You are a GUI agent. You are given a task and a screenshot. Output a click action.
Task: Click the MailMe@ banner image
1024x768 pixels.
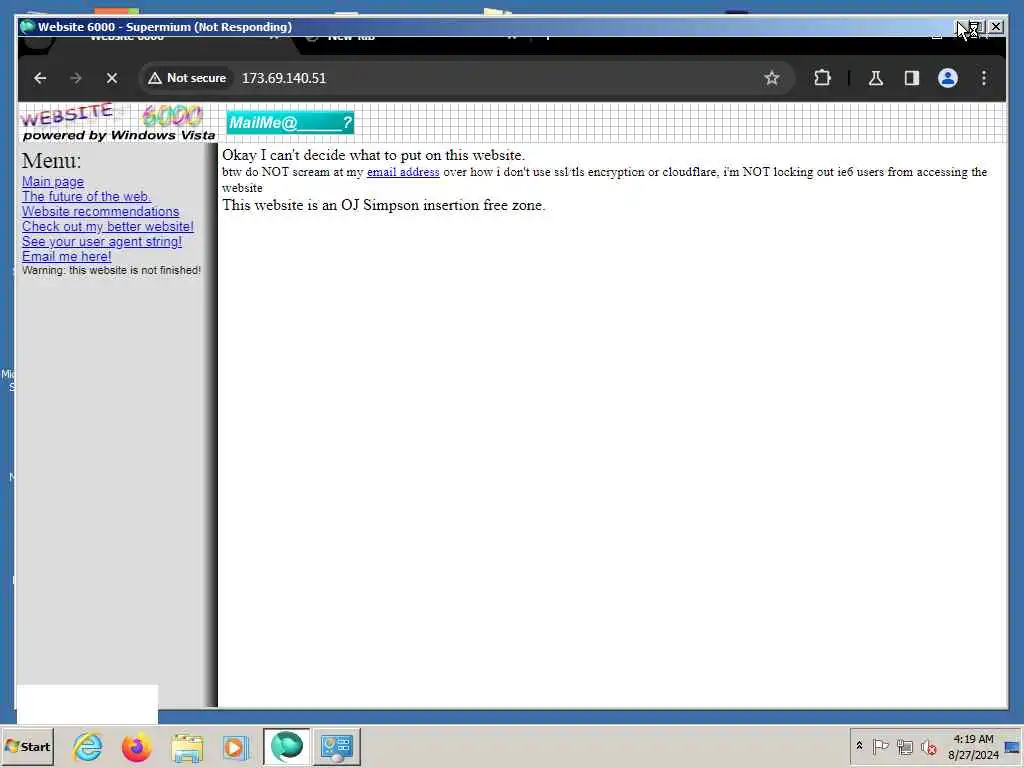(290, 123)
